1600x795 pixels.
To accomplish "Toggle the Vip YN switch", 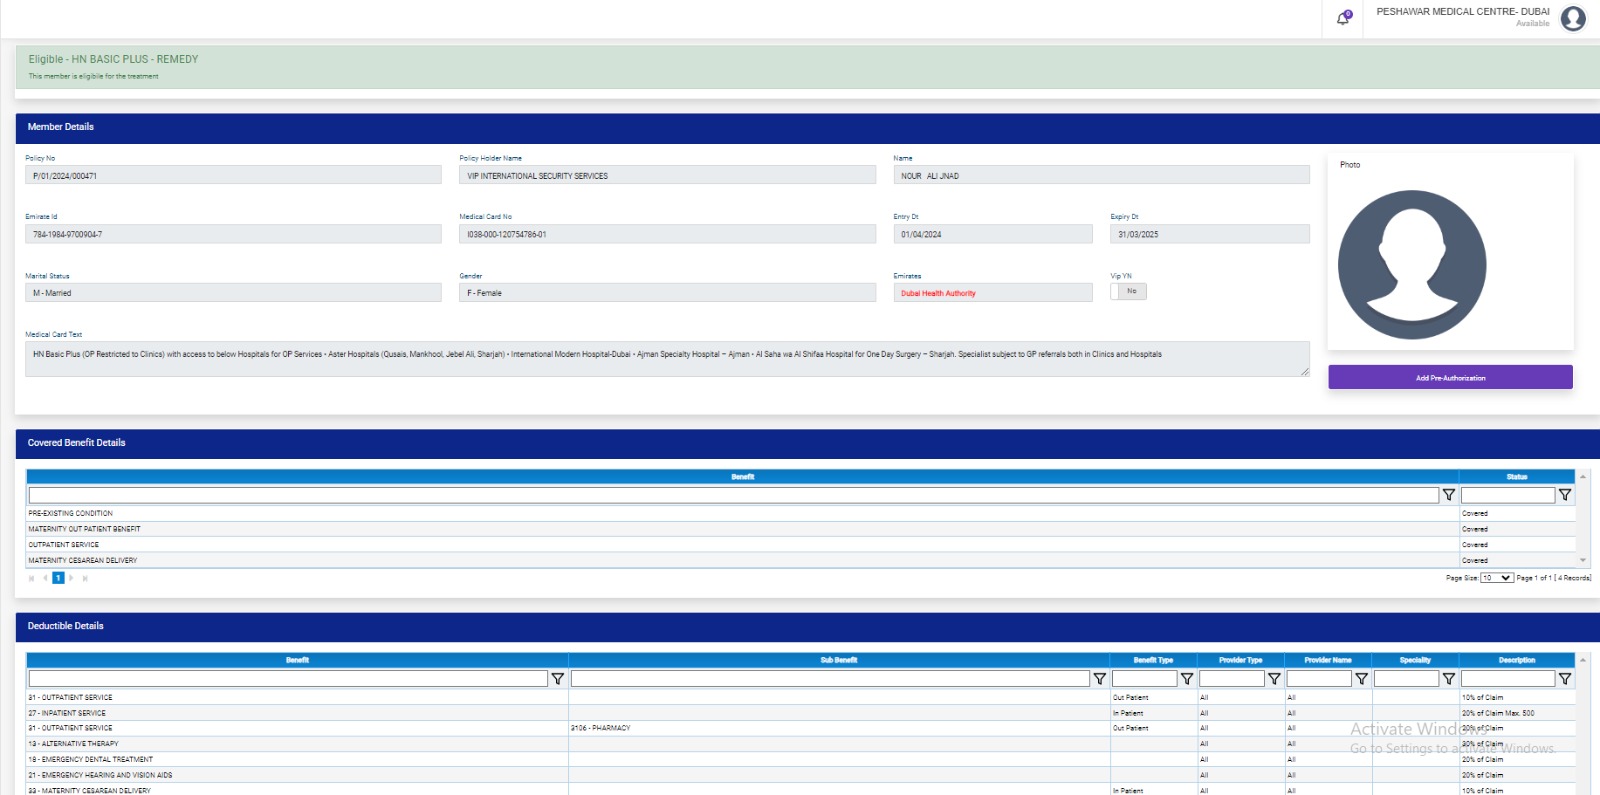I will [x=1128, y=292].
